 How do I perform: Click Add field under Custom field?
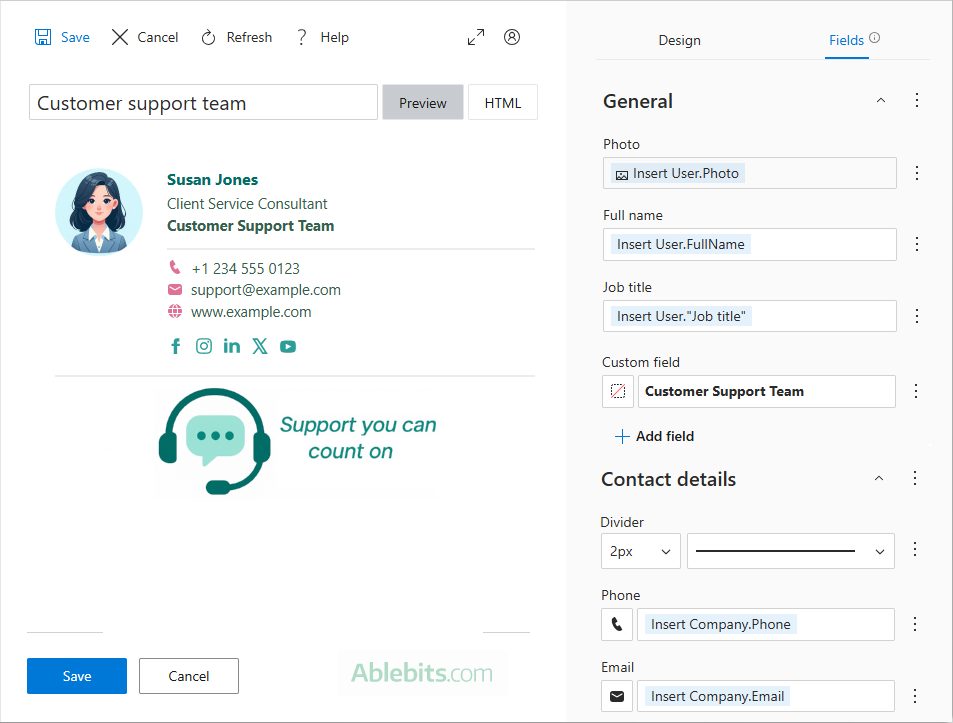tap(654, 436)
